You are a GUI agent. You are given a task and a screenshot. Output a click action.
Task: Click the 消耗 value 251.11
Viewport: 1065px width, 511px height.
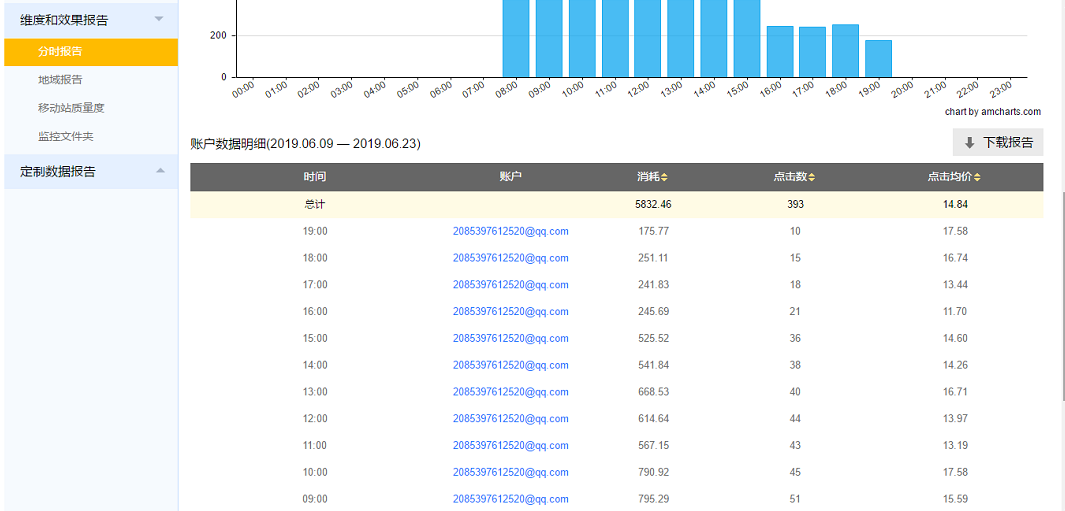653,258
